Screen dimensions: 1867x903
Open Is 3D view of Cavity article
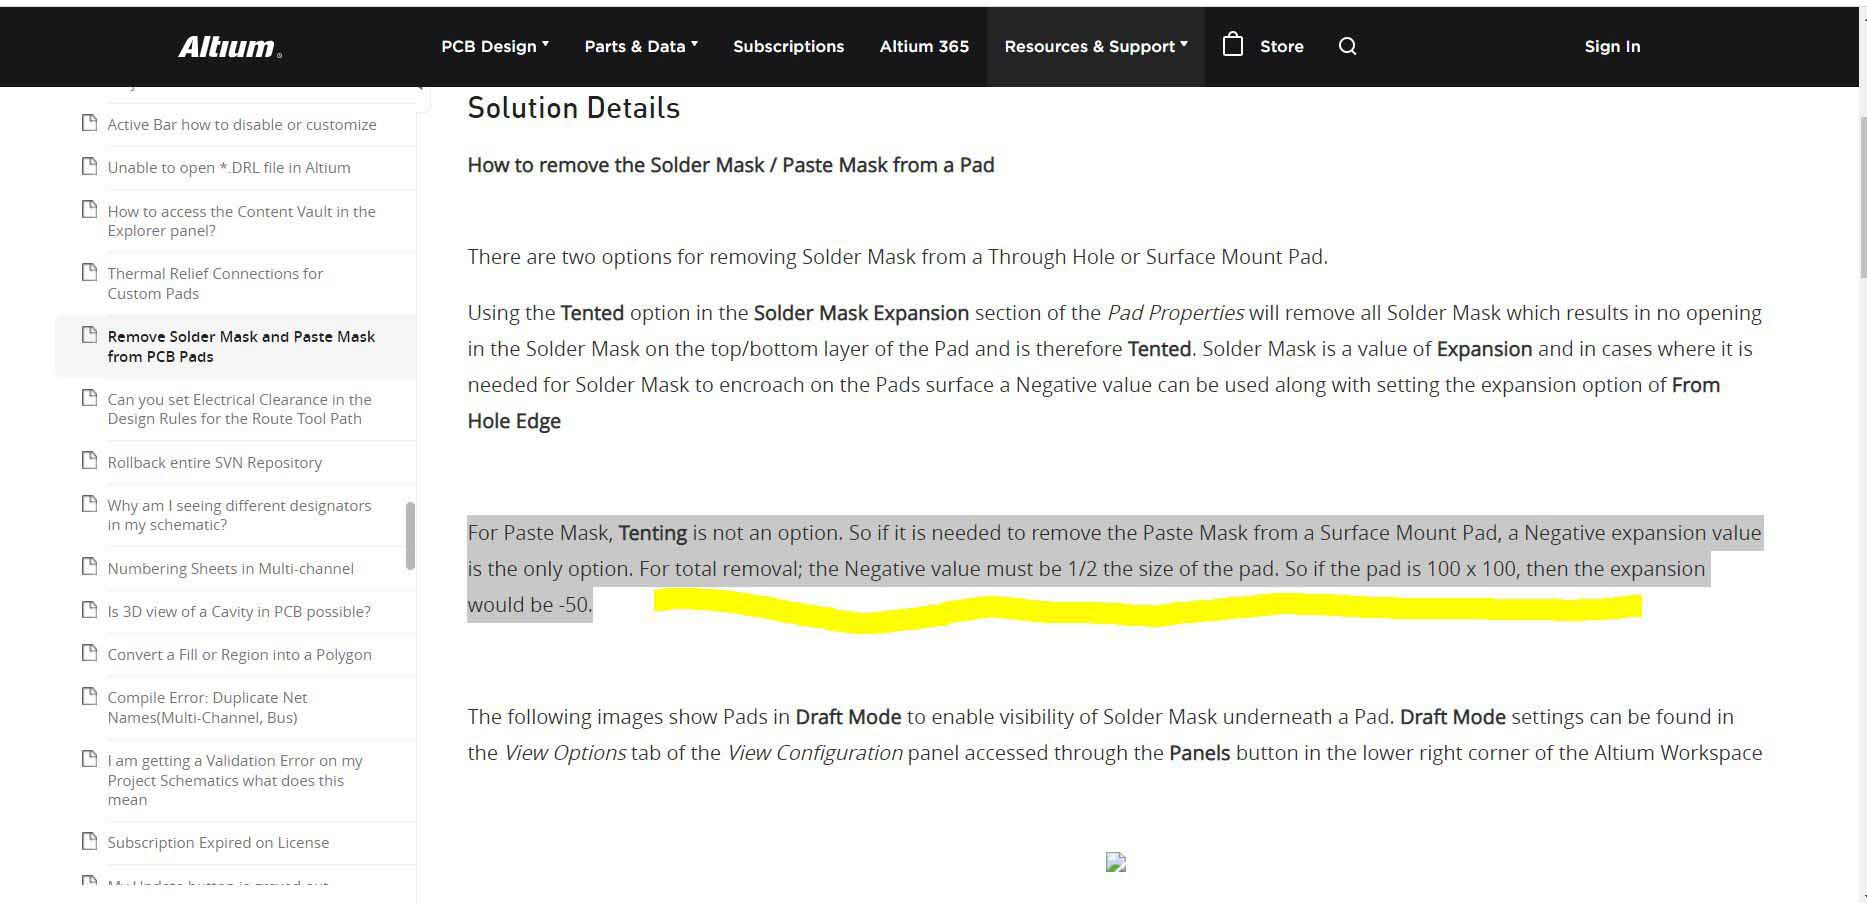point(239,611)
